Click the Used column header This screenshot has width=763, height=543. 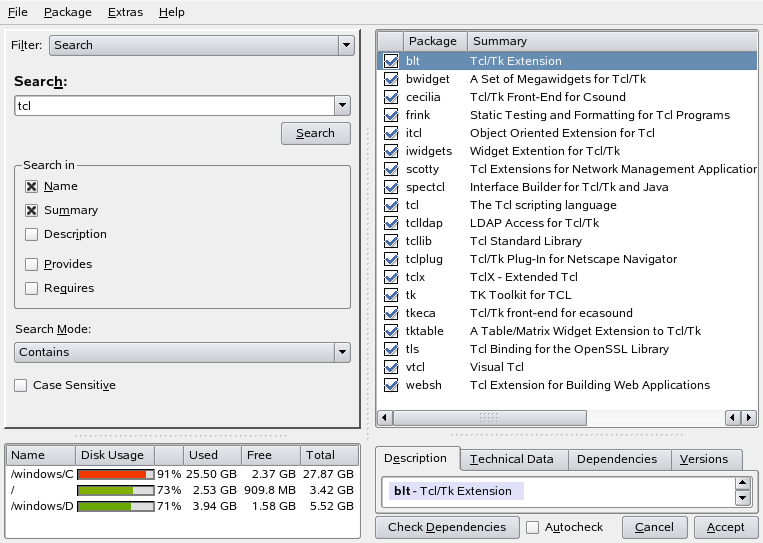click(212, 455)
